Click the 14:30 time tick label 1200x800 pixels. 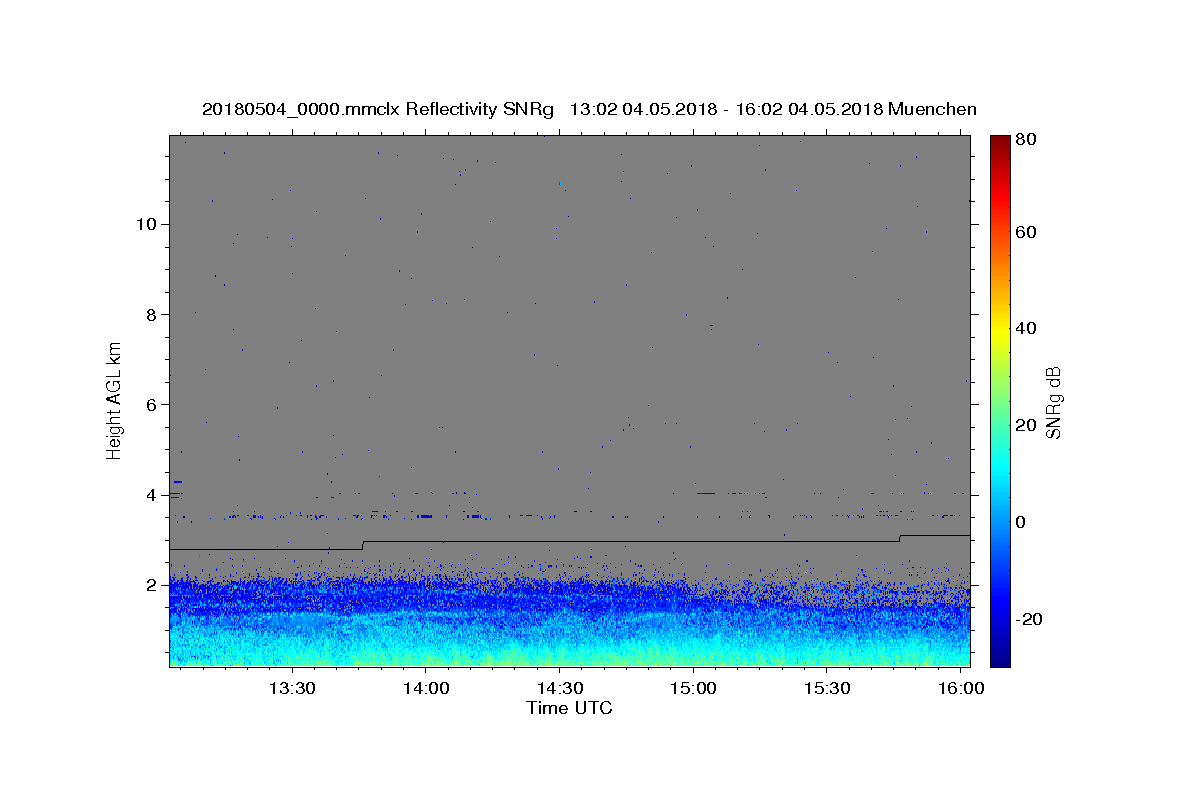click(x=560, y=688)
